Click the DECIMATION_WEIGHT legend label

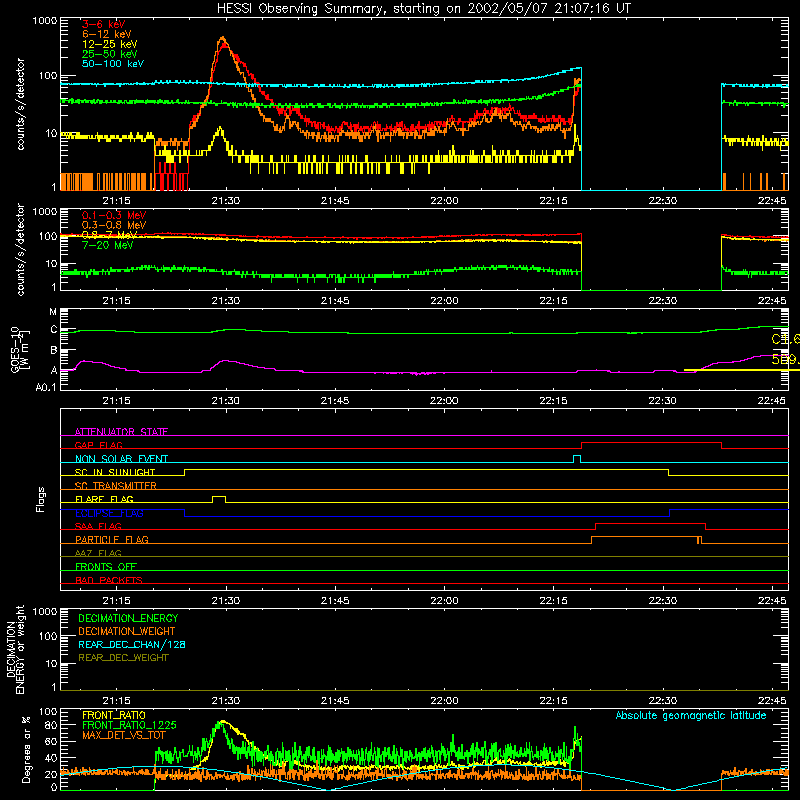(127, 631)
